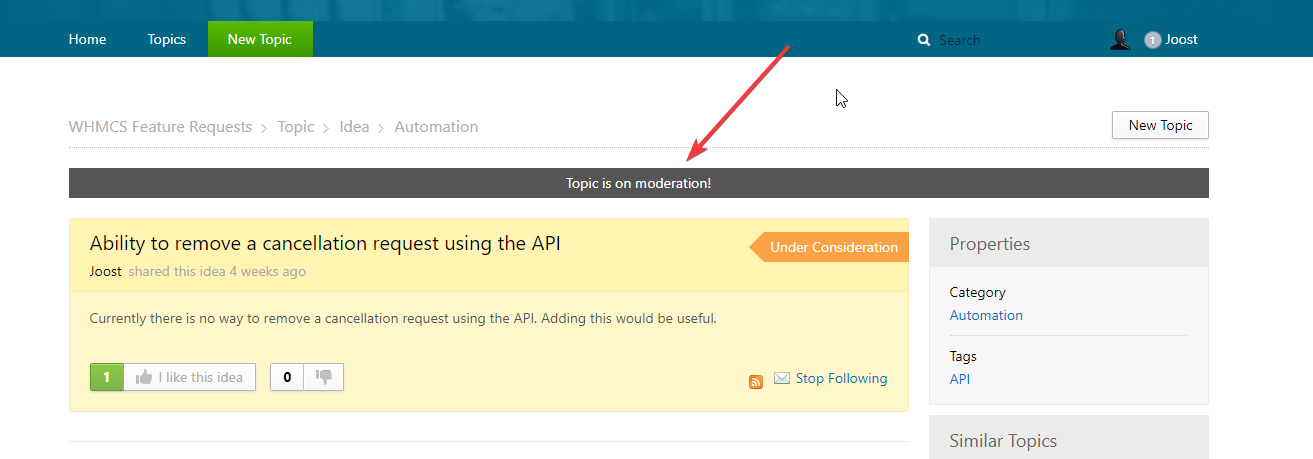Viewport: 1313px width, 459px height.
Task: Open the notification count badge
Action: (1152, 40)
